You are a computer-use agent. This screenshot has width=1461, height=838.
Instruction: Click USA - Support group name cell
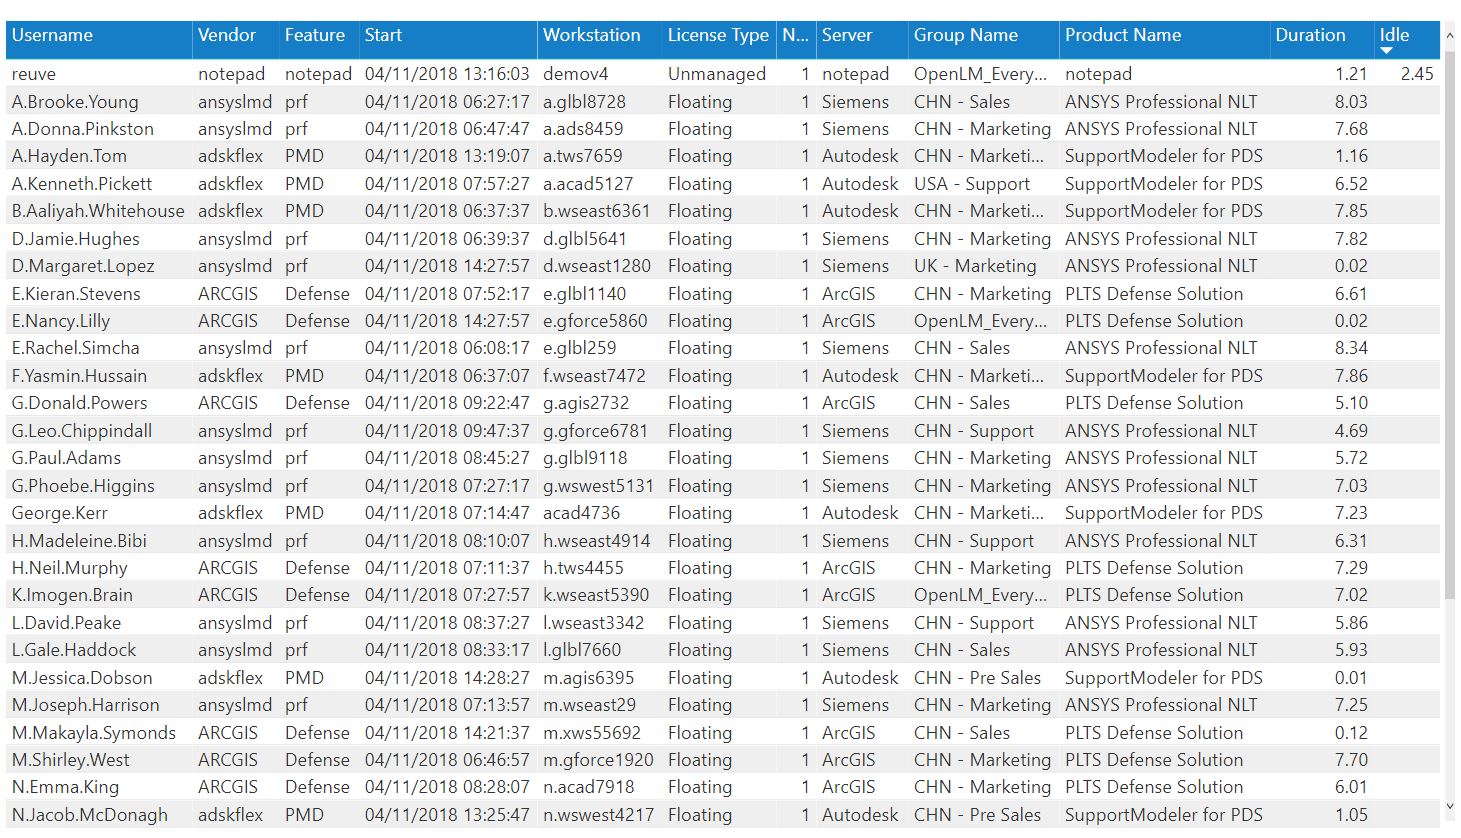coord(971,184)
